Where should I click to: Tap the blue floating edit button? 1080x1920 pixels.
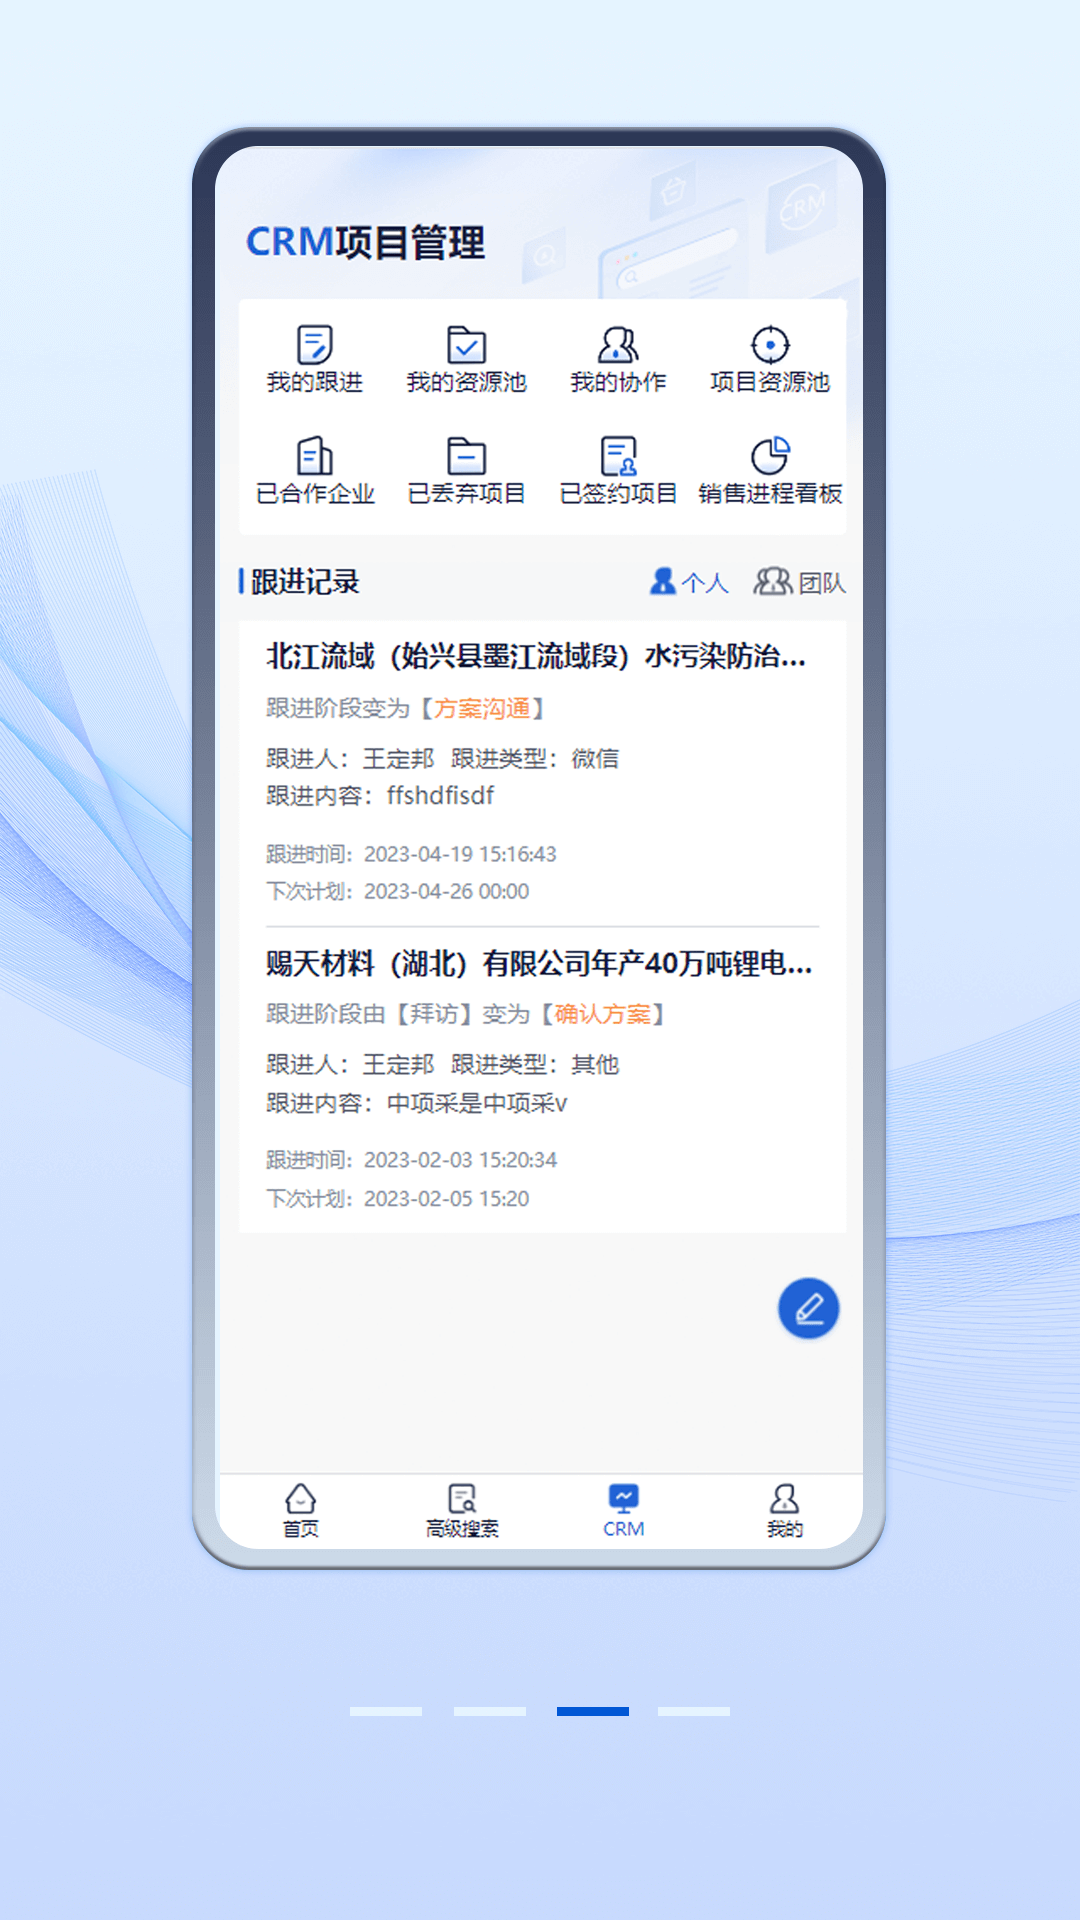pos(808,1308)
